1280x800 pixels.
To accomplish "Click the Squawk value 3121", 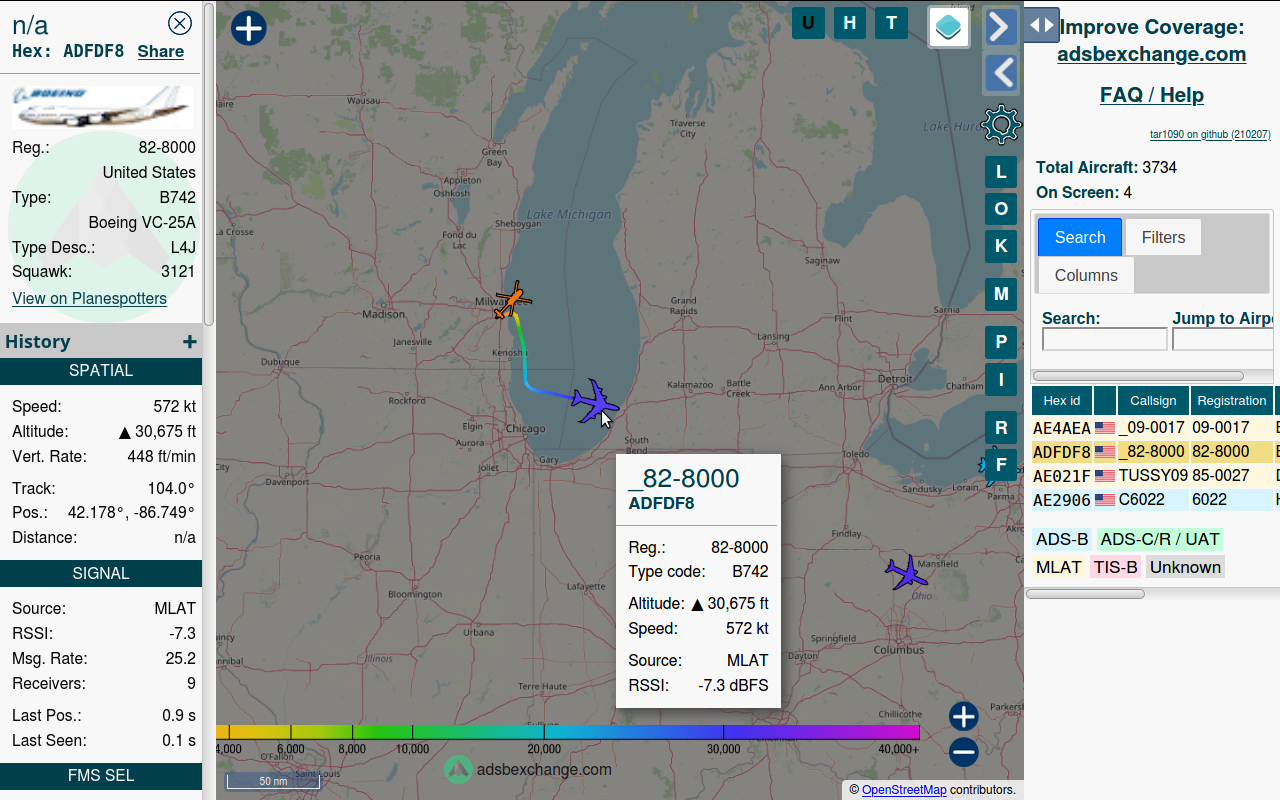I will (178, 272).
